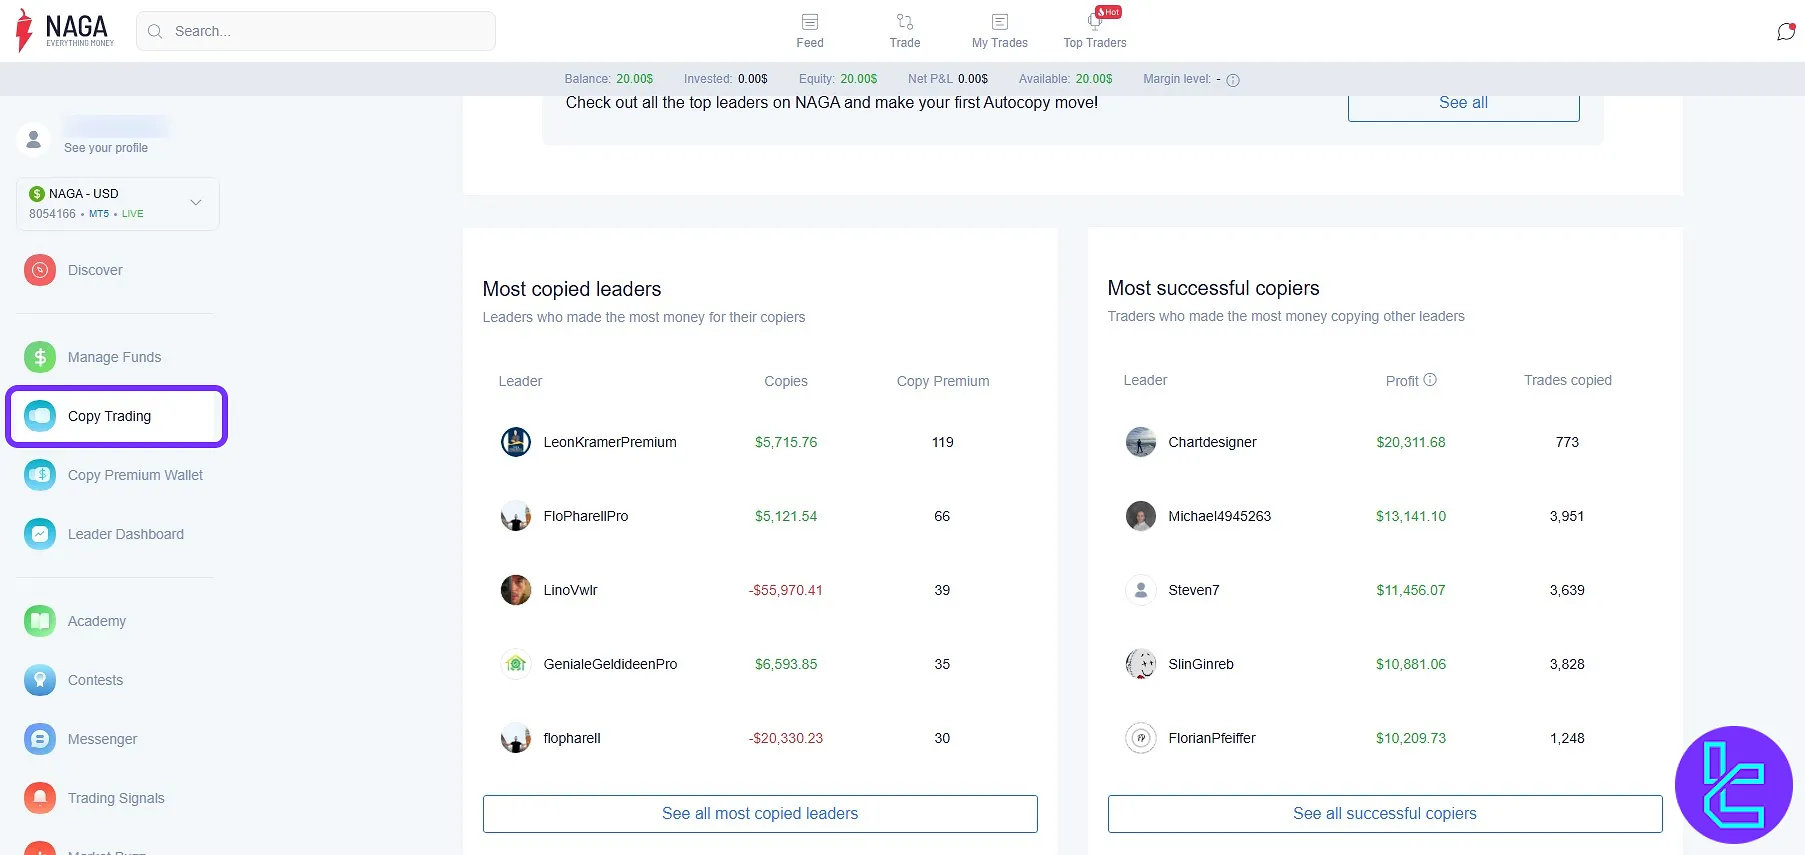Click the Michael4945263 avatar
1805x855 pixels.
(1141, 516)
